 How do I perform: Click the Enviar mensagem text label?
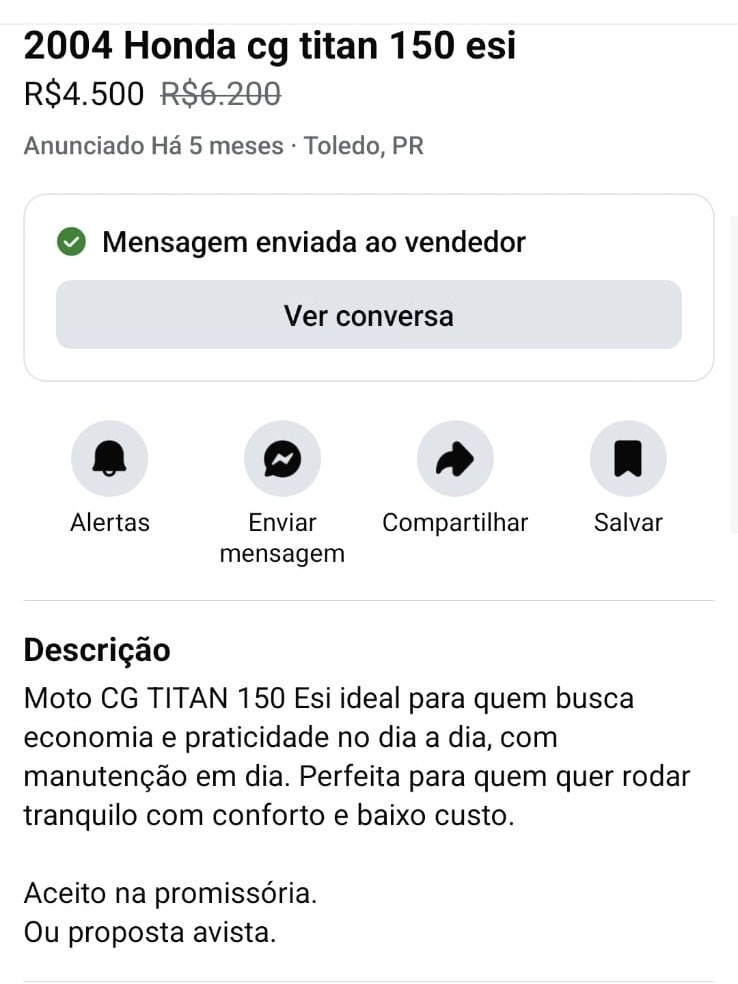pyautogui.click(x=282, y=538)
